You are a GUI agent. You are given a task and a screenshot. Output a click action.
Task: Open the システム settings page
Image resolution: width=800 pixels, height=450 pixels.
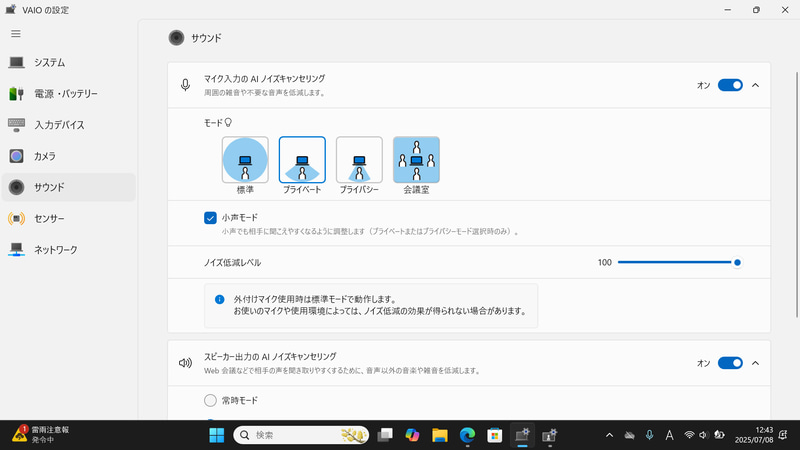pyautogui.click(x=68, y=62)
